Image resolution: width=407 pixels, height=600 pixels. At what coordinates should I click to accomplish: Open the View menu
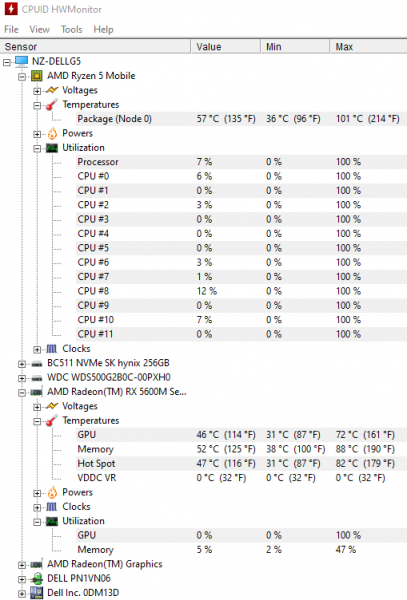pyautogui.click(x=39, y=29)
